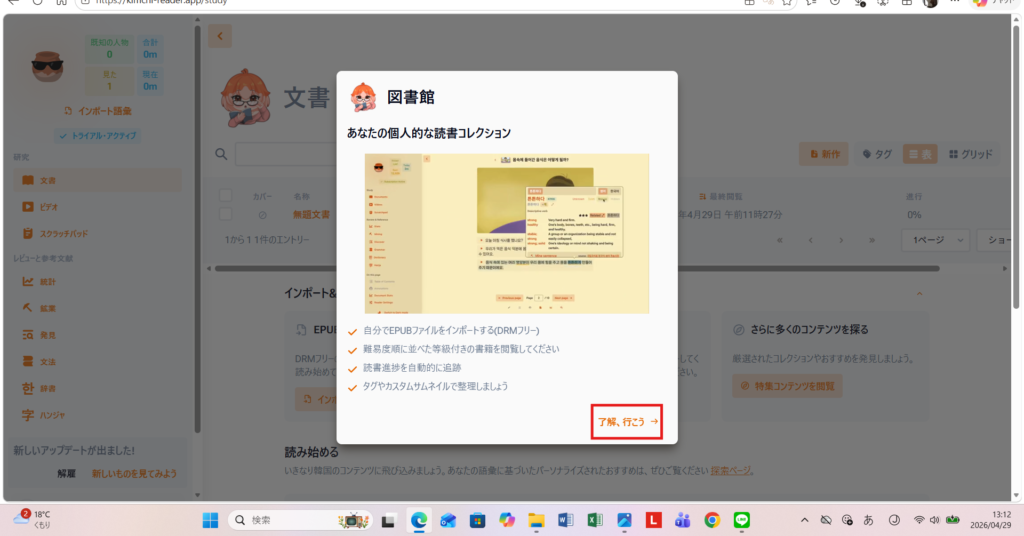Switch to グリッド grid view
Screen dimensions: 1024x536
click(x=970, y=154)
